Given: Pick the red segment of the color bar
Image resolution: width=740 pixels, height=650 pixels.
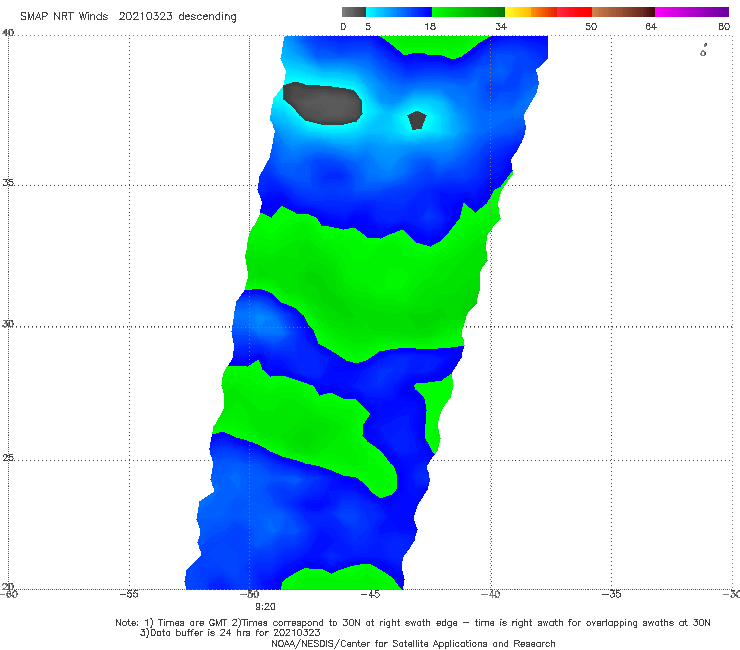Looking at the screenshot, I should (x=574, y=12).
